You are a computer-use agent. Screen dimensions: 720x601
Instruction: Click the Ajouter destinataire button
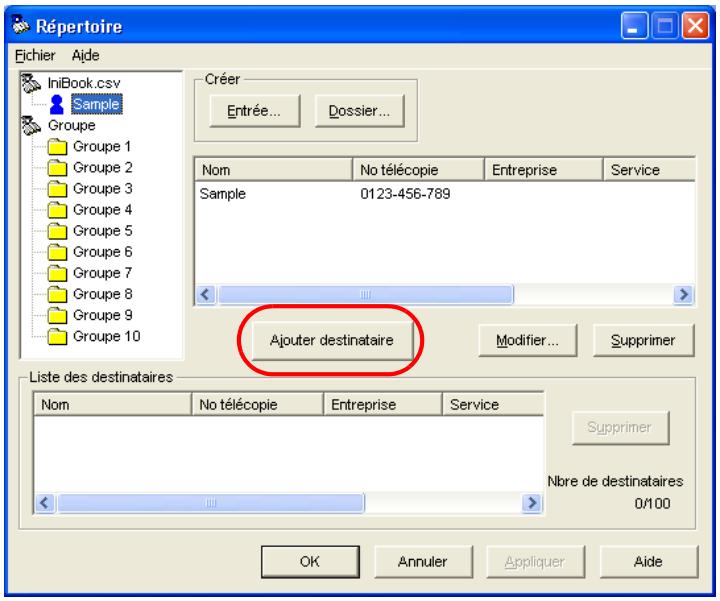(332, 340)
